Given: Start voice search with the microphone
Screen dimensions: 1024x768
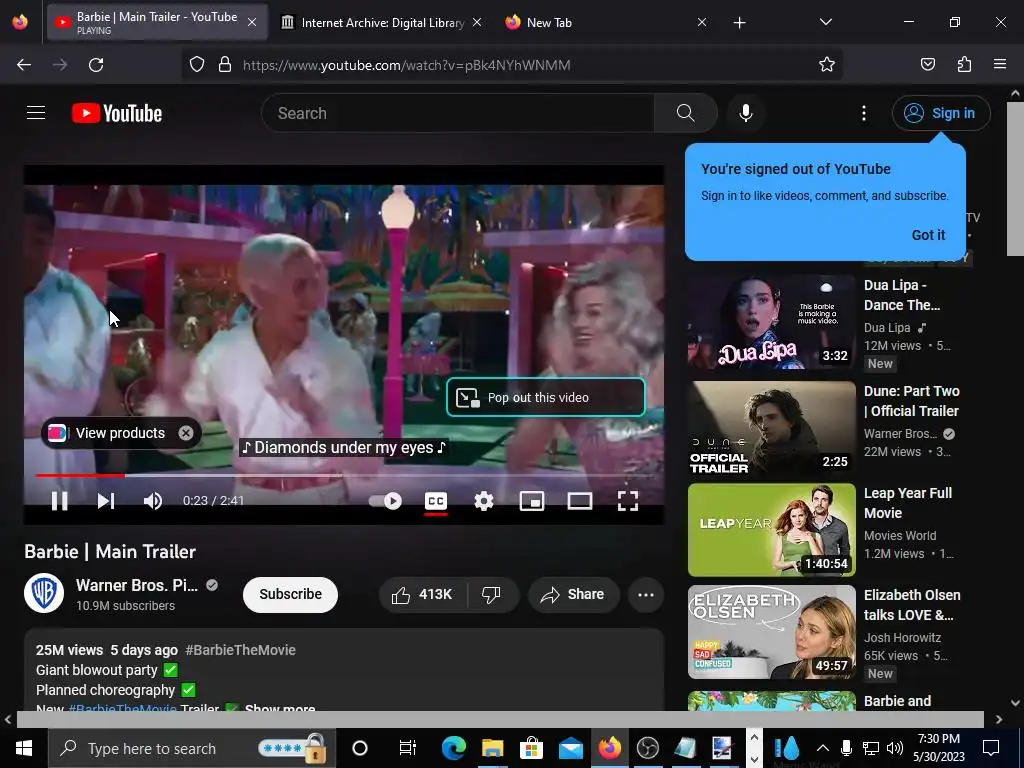Looking at the screenshot, I should pos(745,113).
